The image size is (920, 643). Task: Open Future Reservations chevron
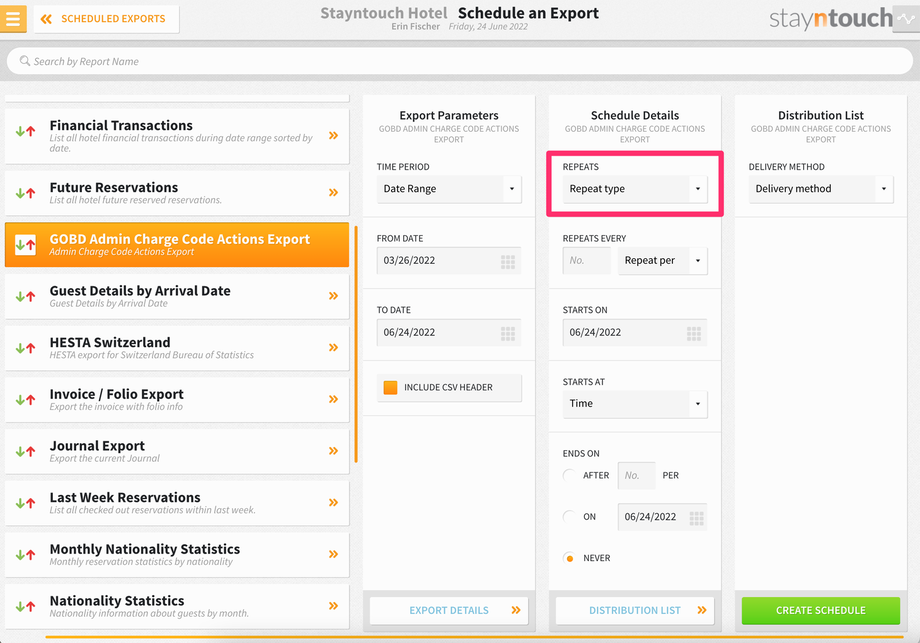coord(333,192)
